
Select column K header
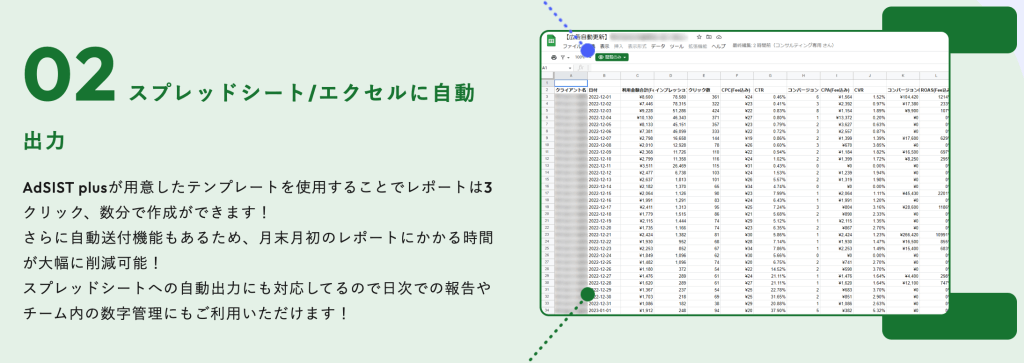click(x=902, y=76)
